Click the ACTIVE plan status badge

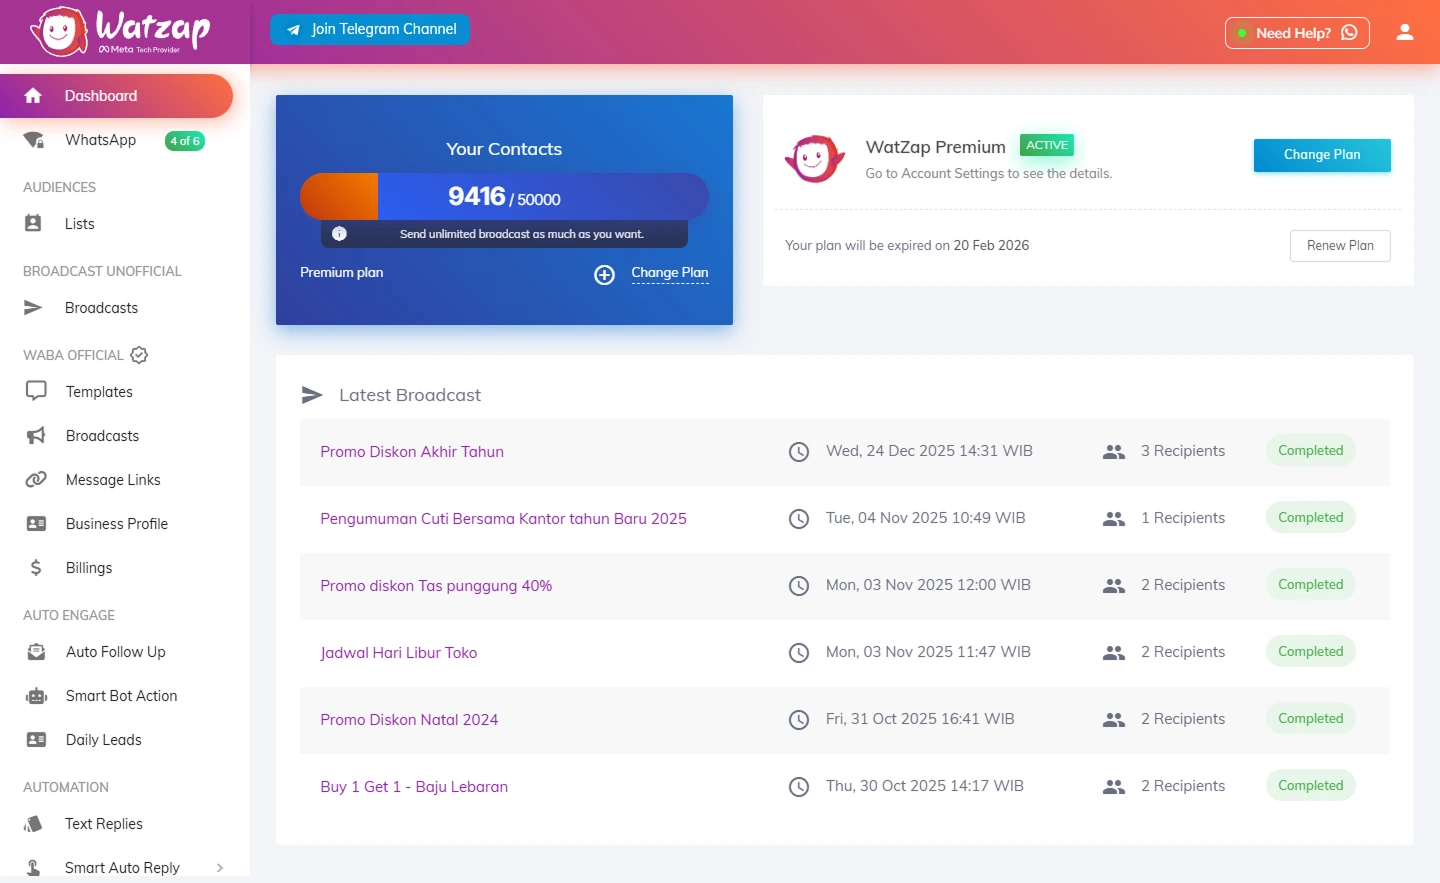(1047, 145)
